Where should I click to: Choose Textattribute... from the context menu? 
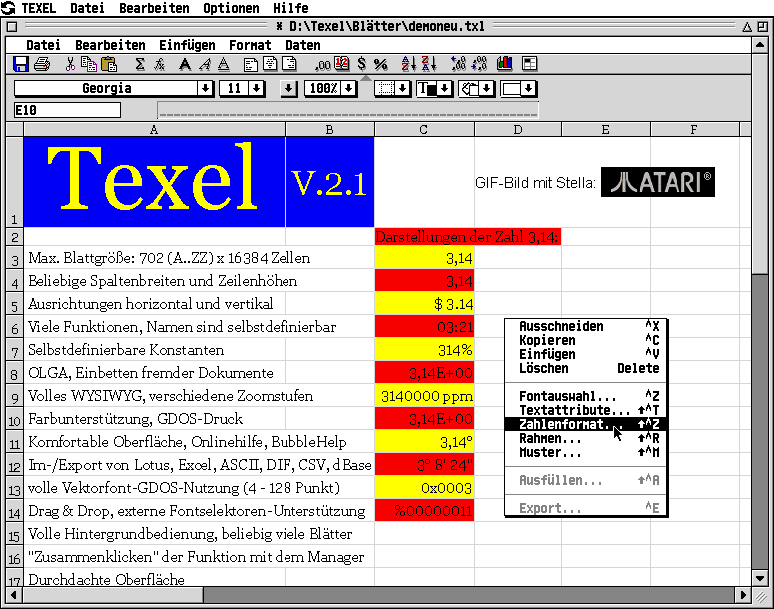click(x=586, y=410)
